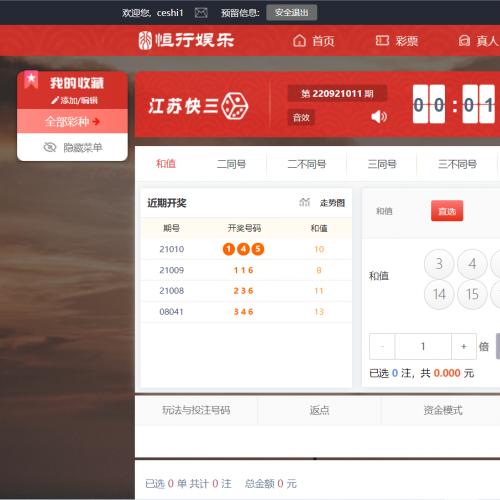
Task: Click draw row 08041
Action: click(246, 312)
